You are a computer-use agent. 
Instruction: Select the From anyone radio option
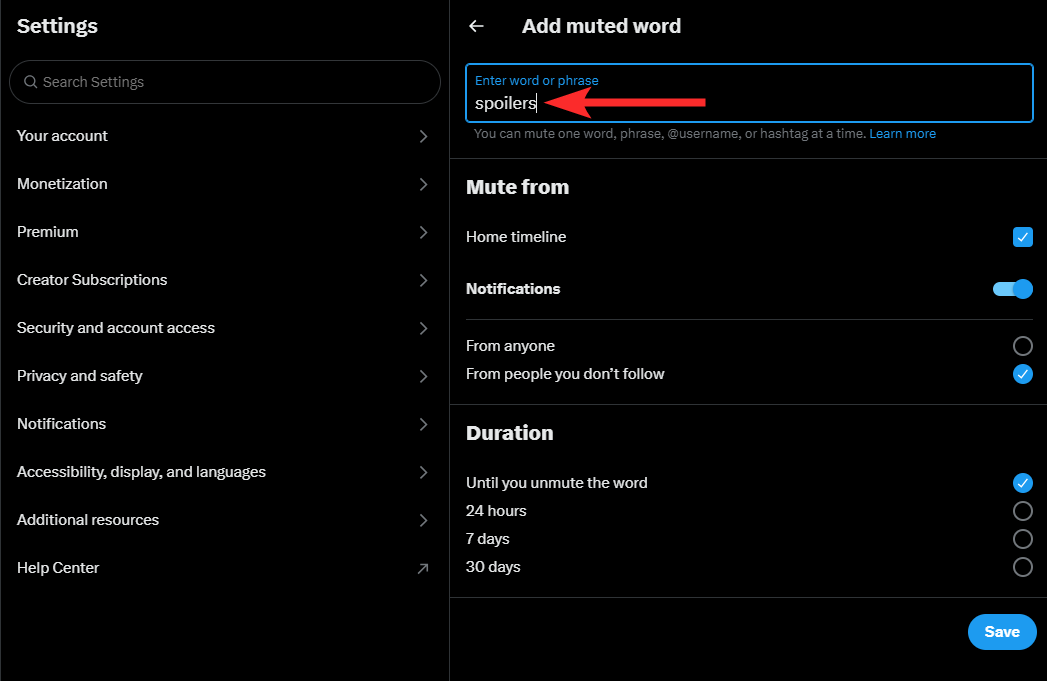[1022, 346]
